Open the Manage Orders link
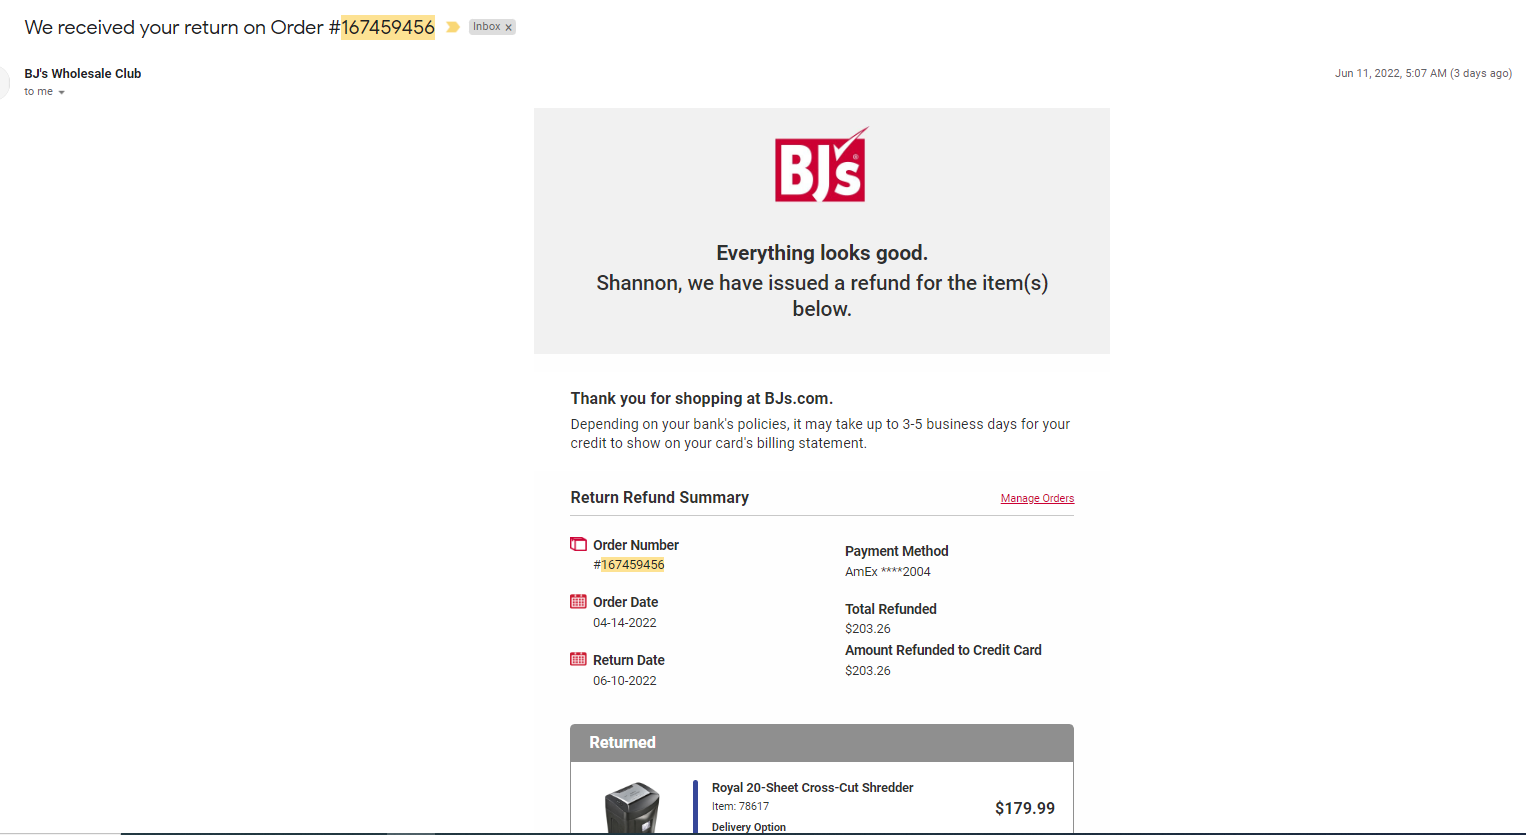Image resolution: width=1526 pixels, height=835 pixels. point(1037,498)
